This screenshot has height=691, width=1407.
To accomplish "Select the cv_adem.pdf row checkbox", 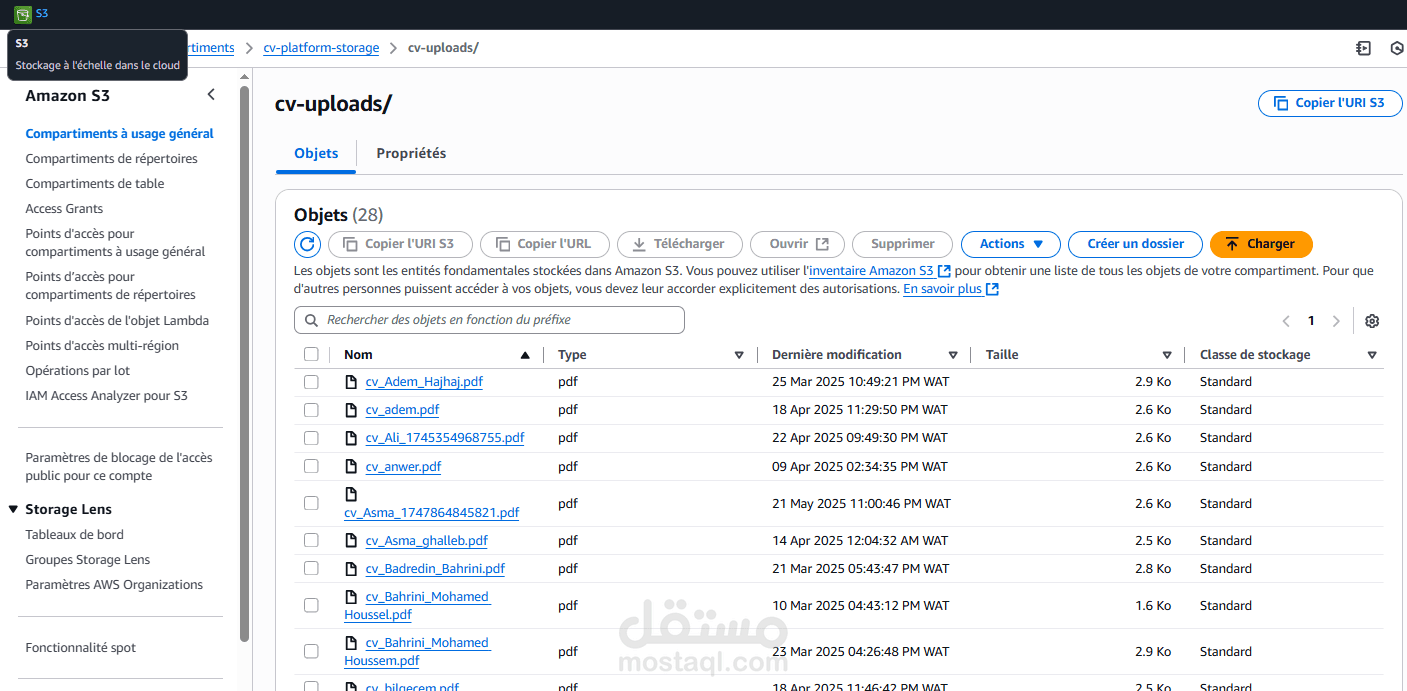I will point(311,410).
